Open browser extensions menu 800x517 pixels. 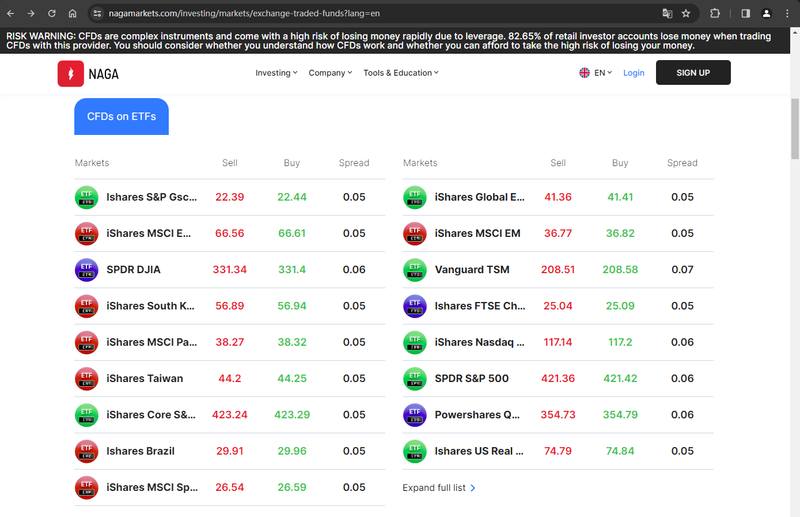715,13
